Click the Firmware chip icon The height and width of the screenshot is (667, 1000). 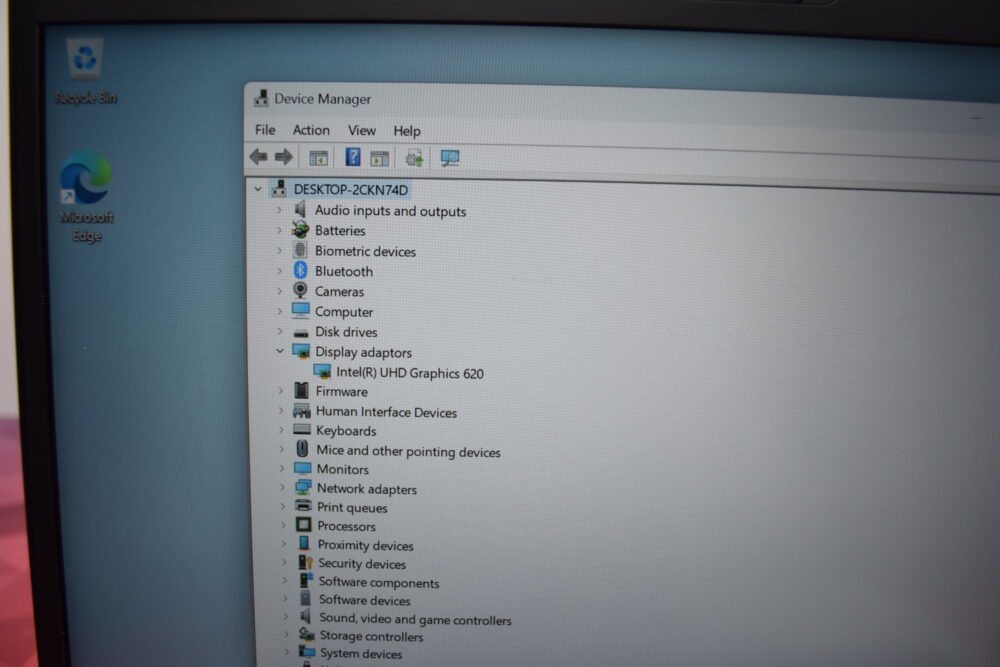pyautogui.click(x=301, y=390)
